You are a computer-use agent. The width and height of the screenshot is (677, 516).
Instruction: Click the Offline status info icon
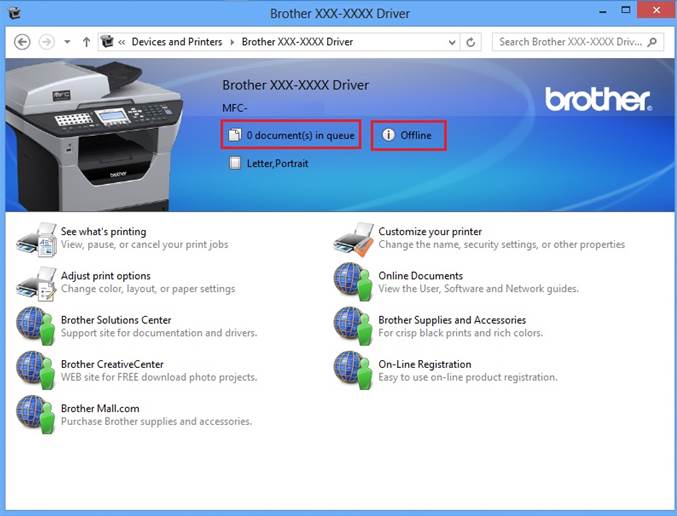(x=388, y=135)
